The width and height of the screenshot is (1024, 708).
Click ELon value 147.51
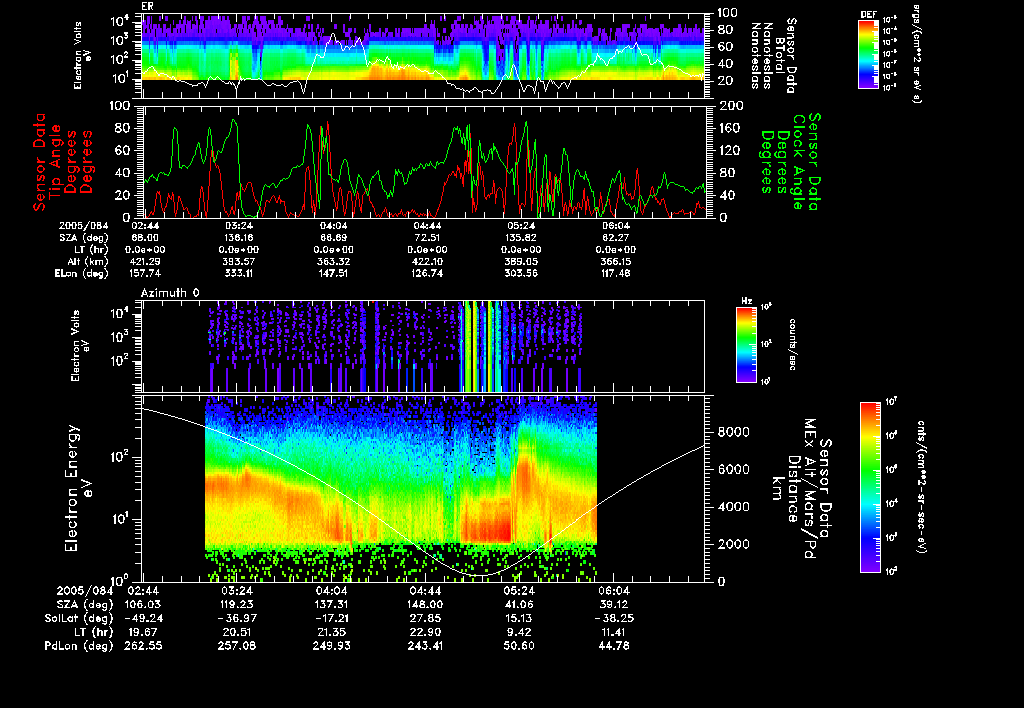333,274
